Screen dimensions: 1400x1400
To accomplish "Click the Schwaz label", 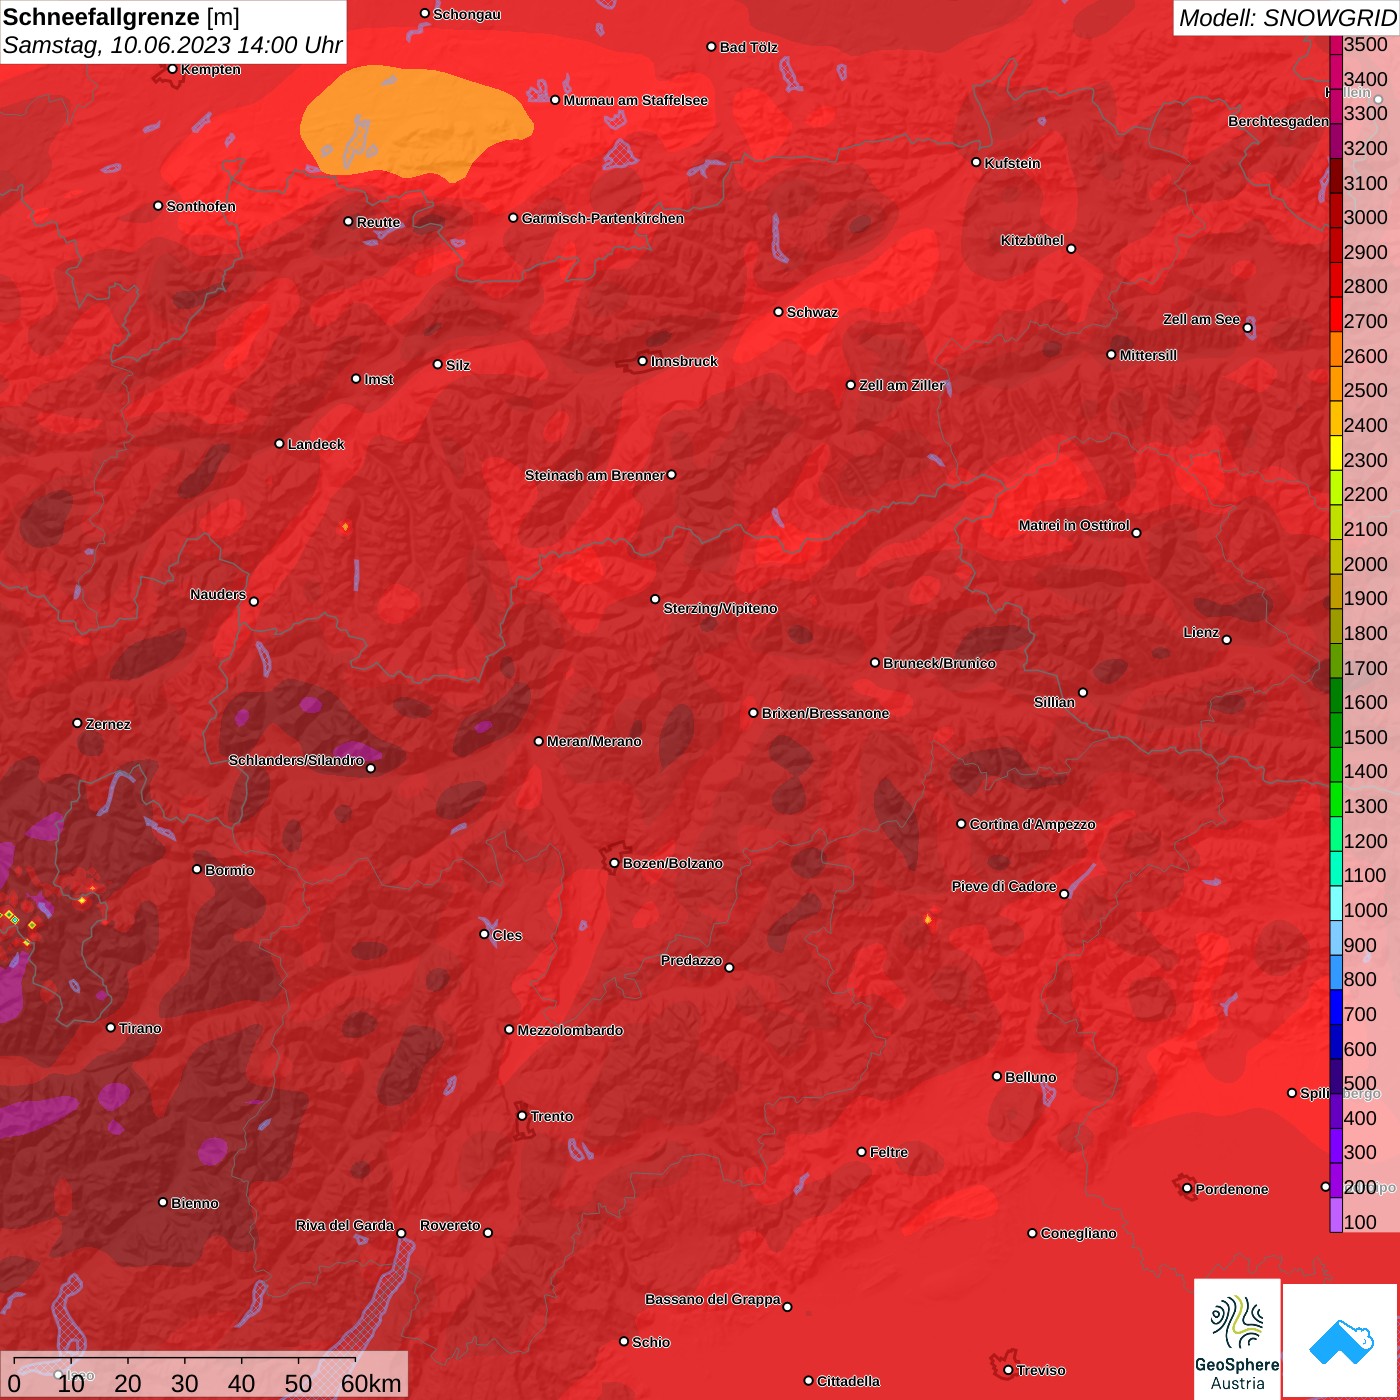I will [813, 312].
